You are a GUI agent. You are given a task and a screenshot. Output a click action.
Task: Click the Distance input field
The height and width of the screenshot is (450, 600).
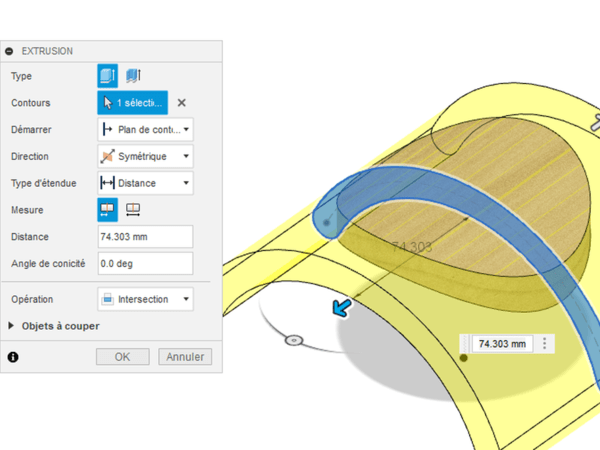145,236
